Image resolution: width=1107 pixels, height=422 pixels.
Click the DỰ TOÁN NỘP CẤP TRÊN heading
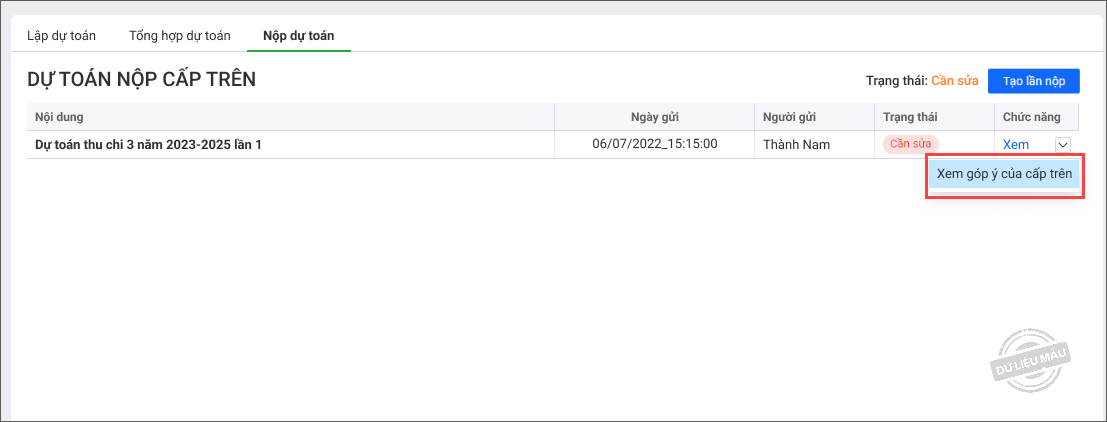[141, 80]
